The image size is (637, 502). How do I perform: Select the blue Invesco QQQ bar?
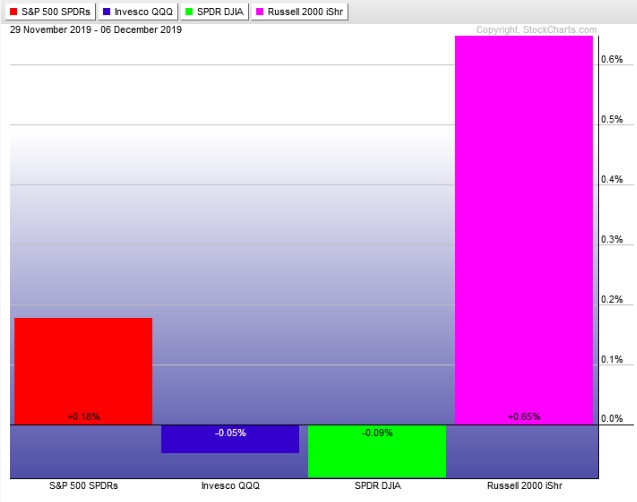point(230,439)
